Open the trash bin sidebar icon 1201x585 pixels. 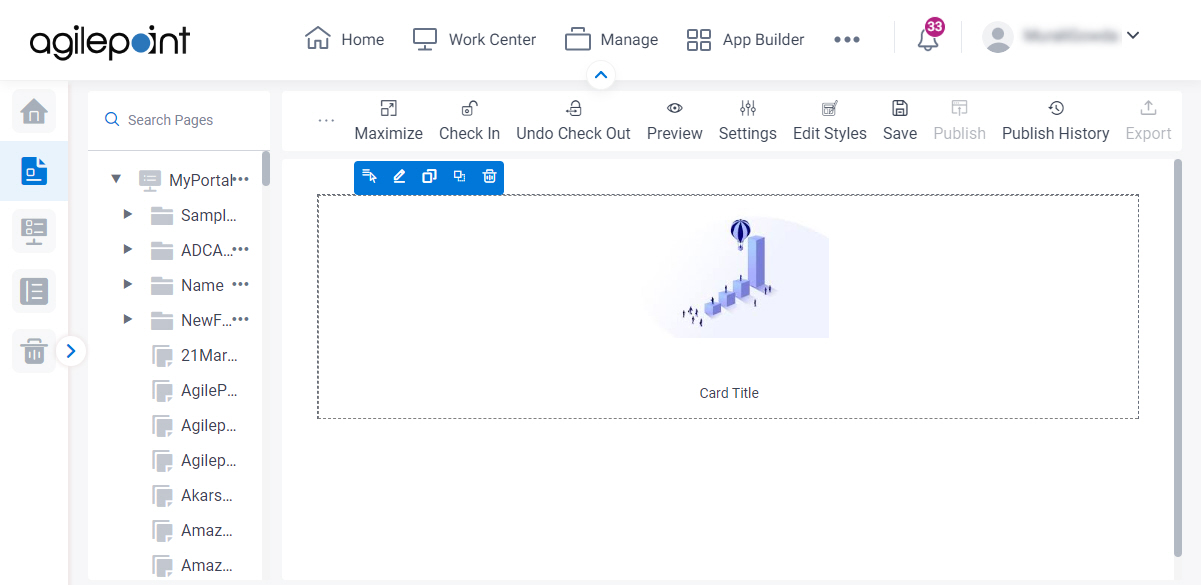pyautogui.click(x=34, y=351)
